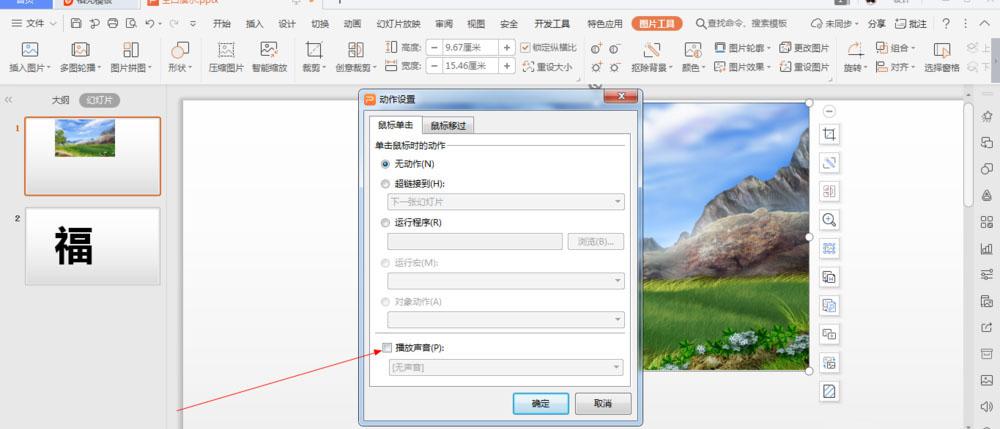The width and height of the screenshot is (1000, 429).
Task: Expand the Picture Effects (图片效果) dropdown
Action: (x=768, y=67)
